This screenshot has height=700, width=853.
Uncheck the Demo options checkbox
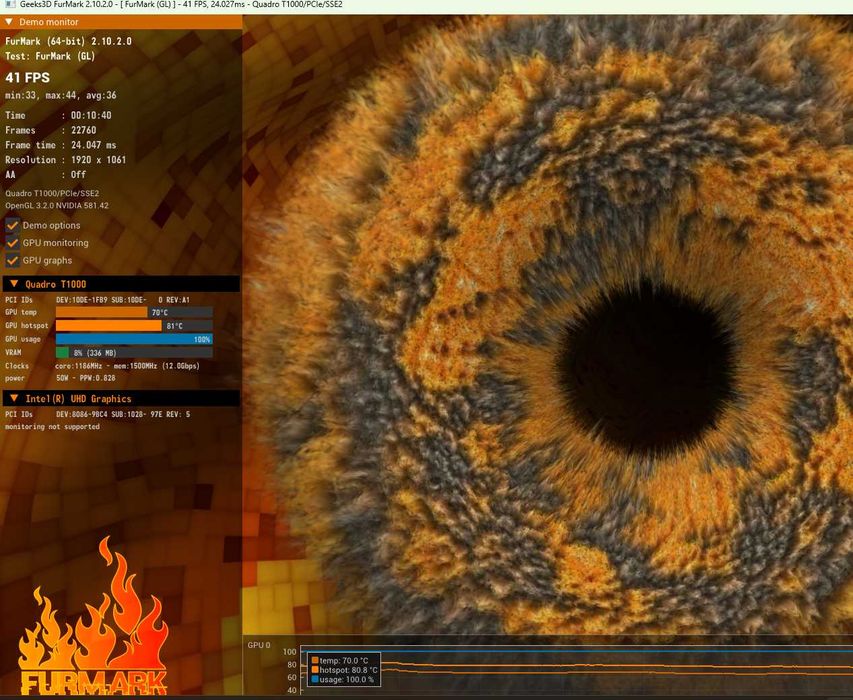point(13,225)
